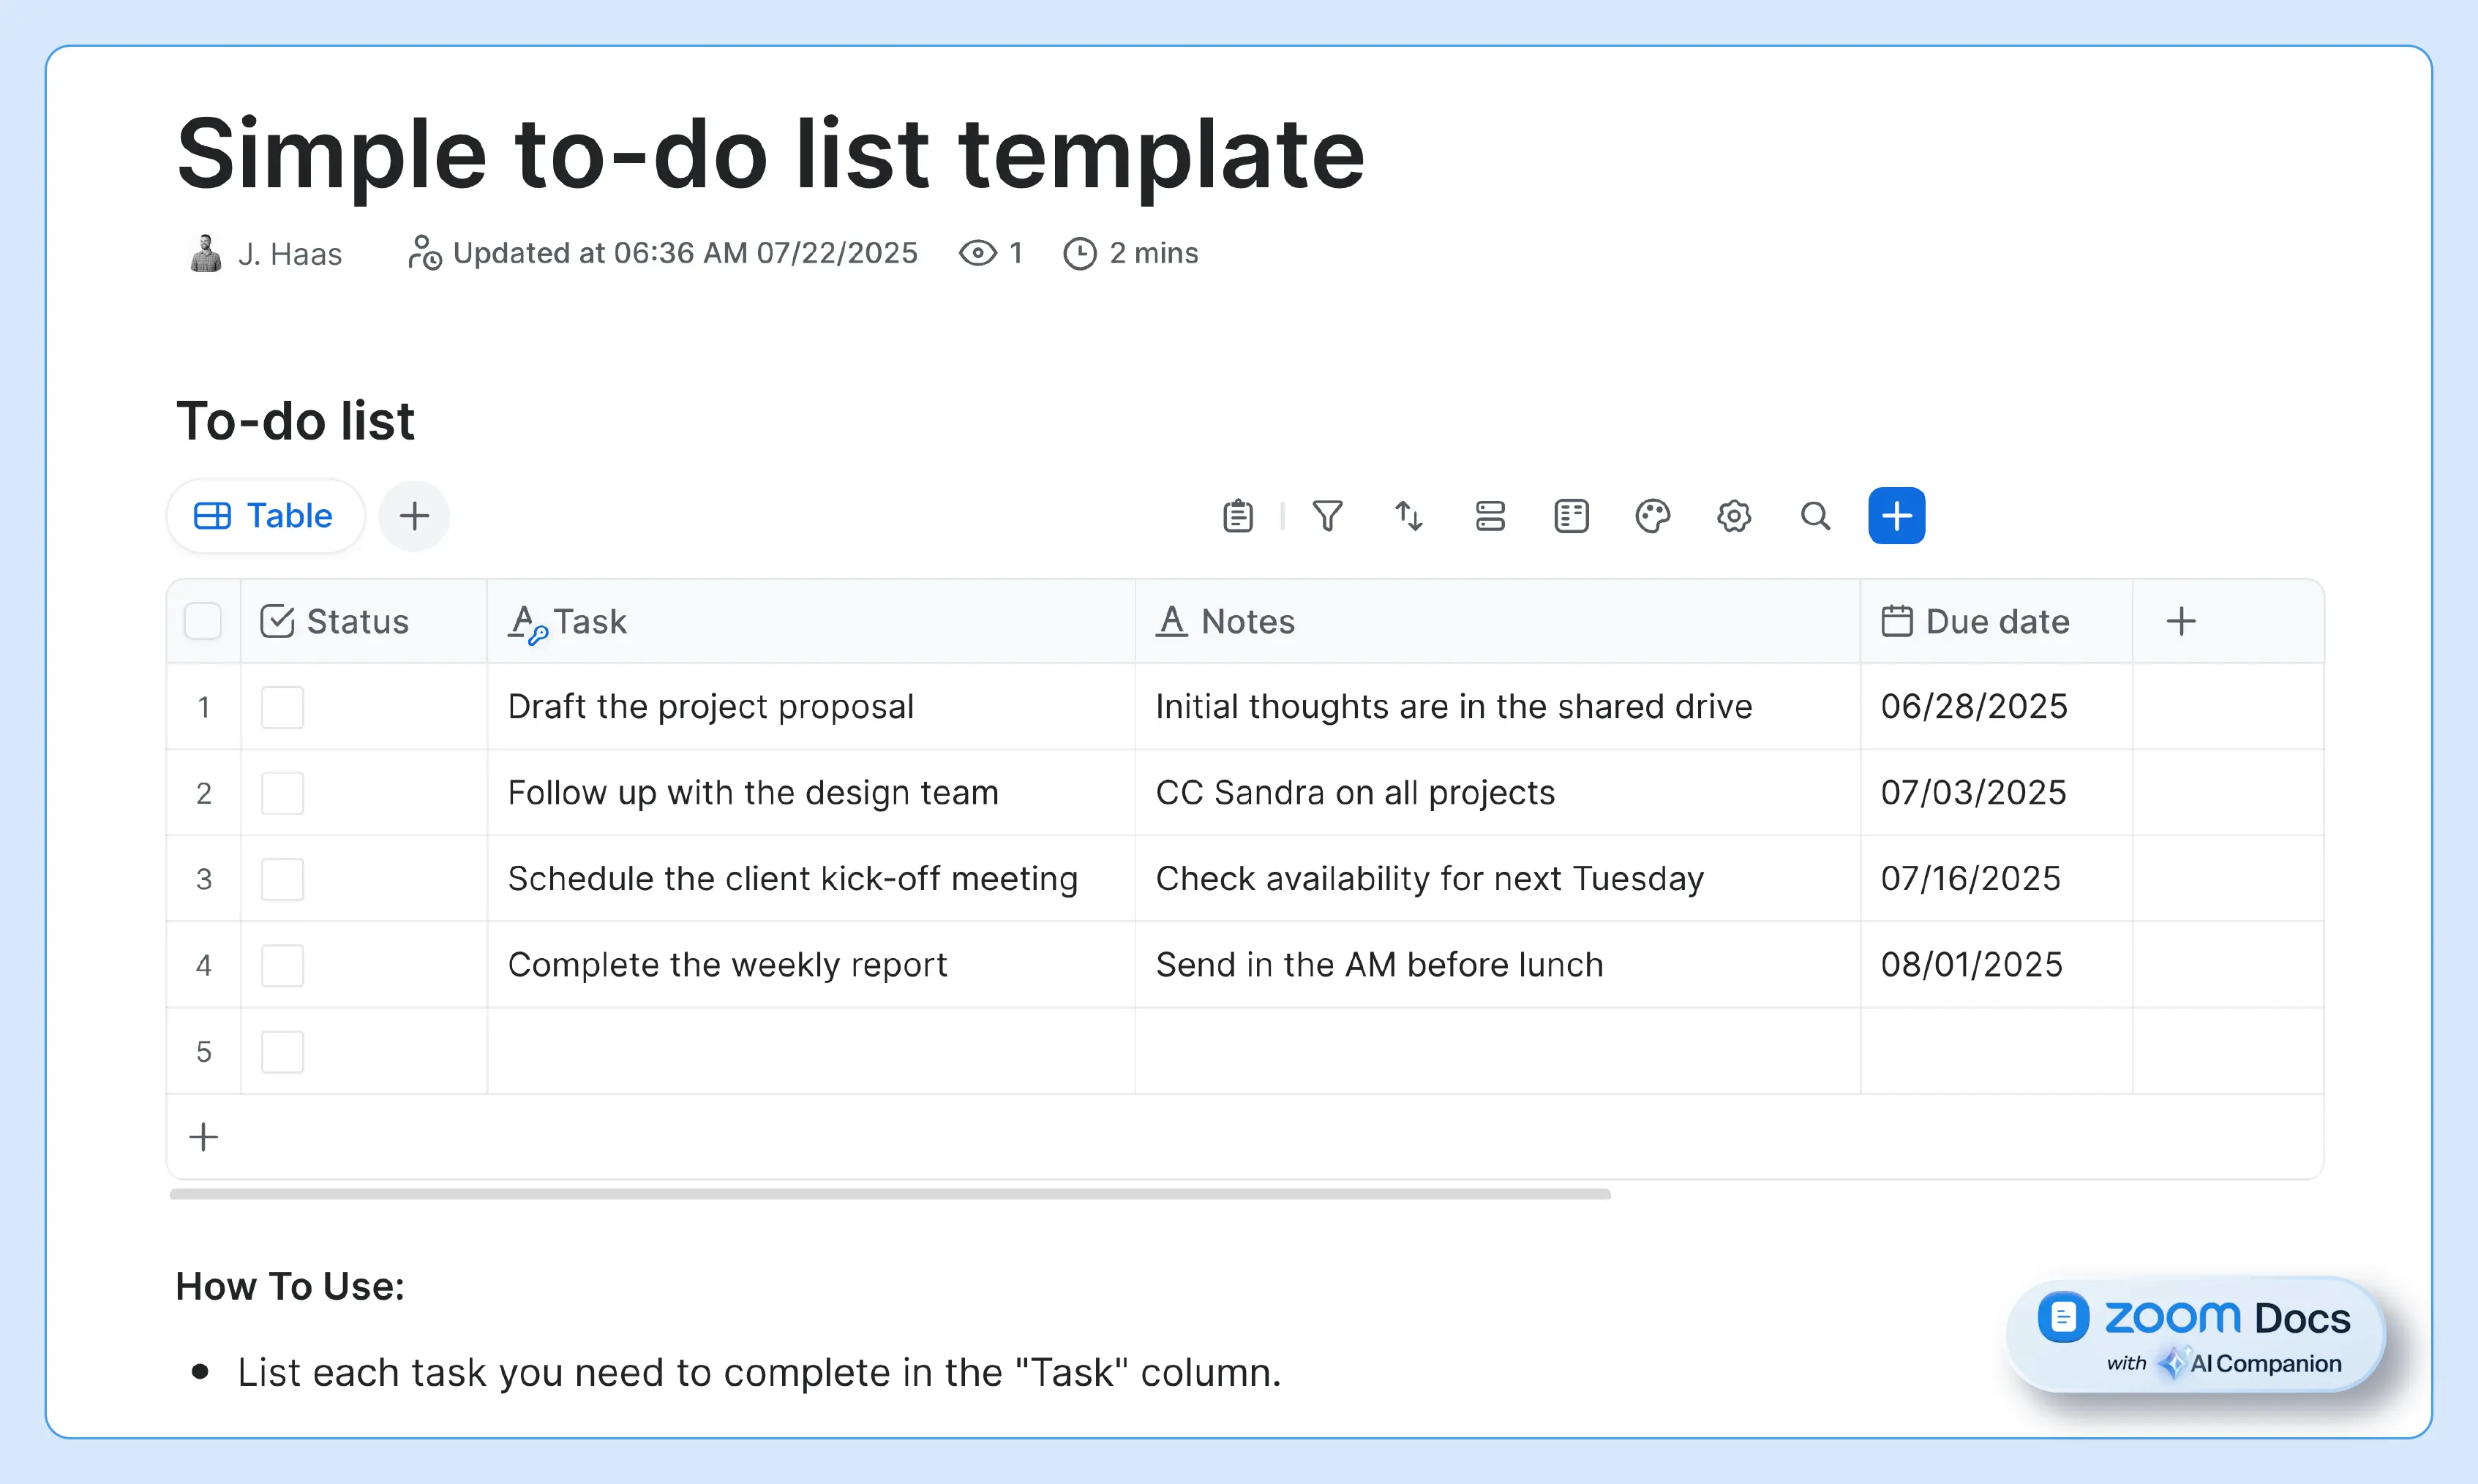
Task: Open the fields layout icon in the toolbar
Action: [x=1570, y=516]
